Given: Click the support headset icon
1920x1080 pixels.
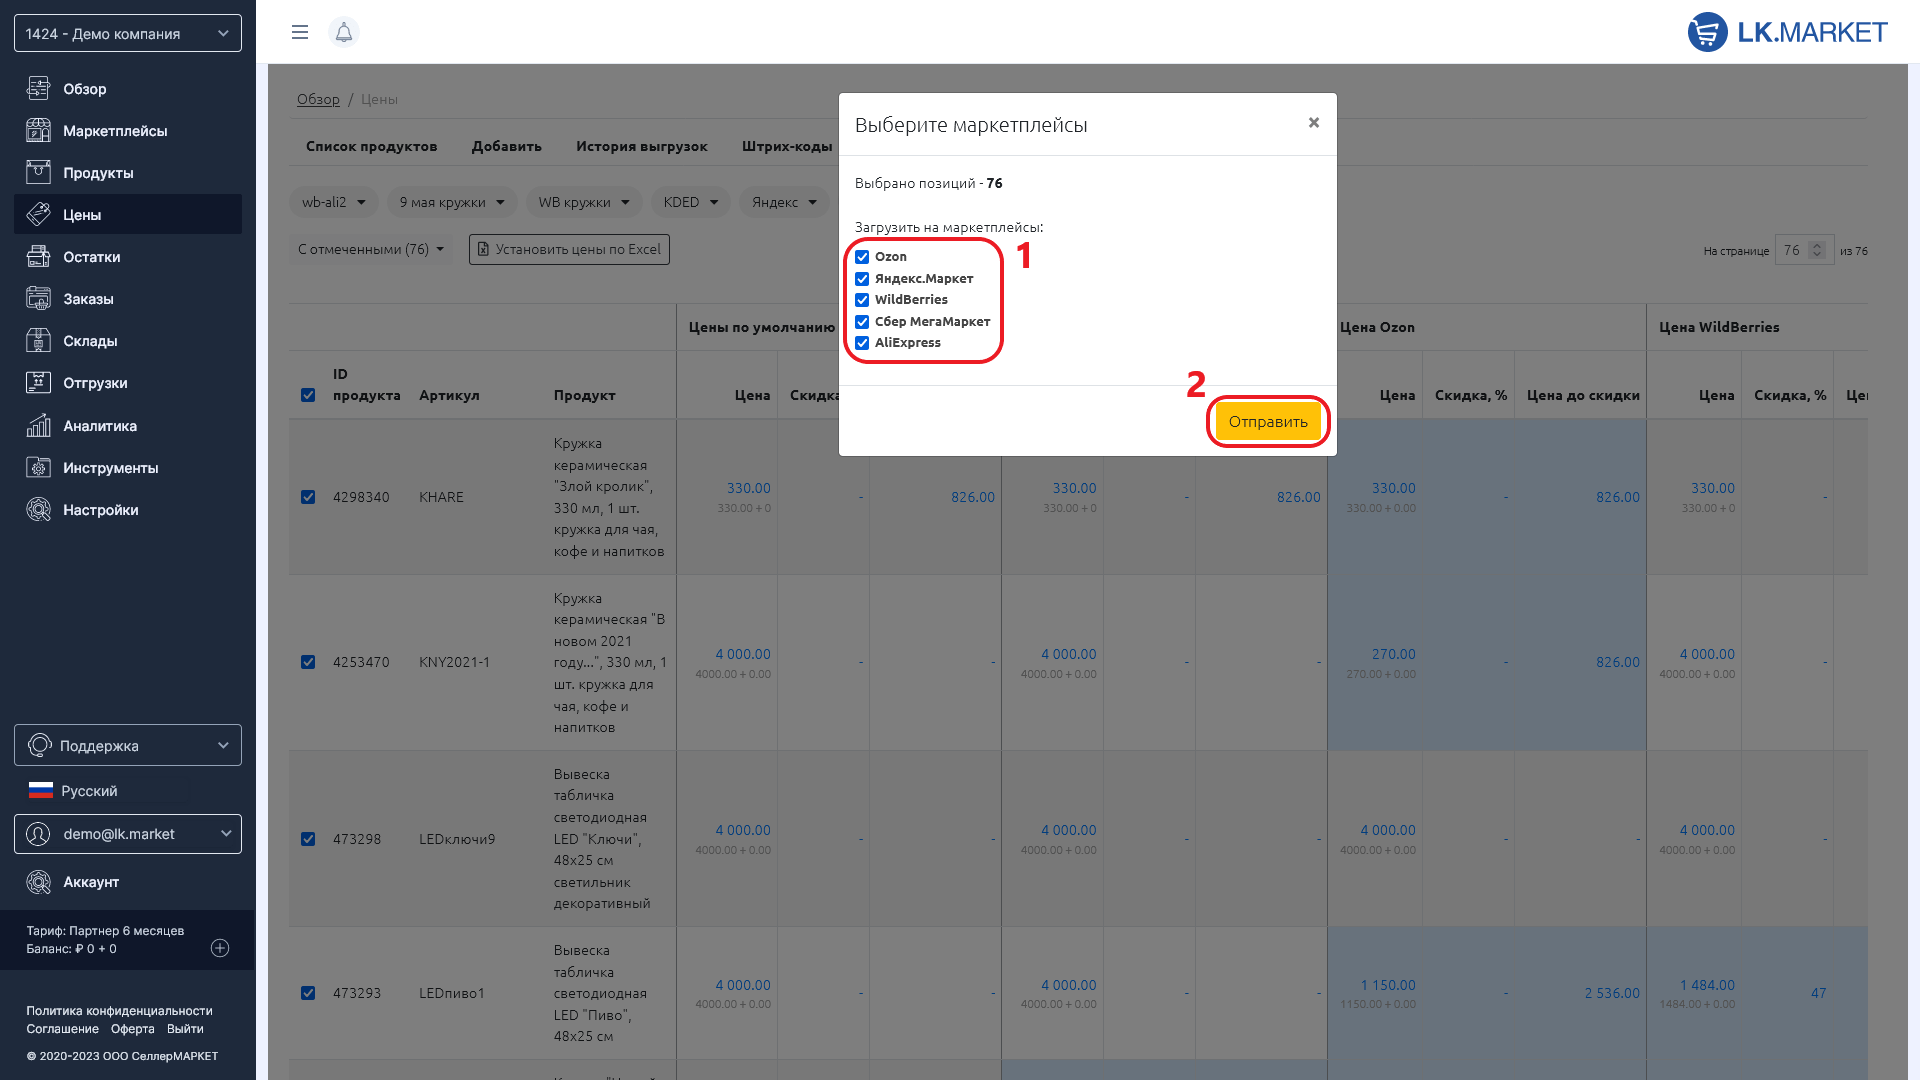Looking at the screenshot, I should click(x=39, y=745).
